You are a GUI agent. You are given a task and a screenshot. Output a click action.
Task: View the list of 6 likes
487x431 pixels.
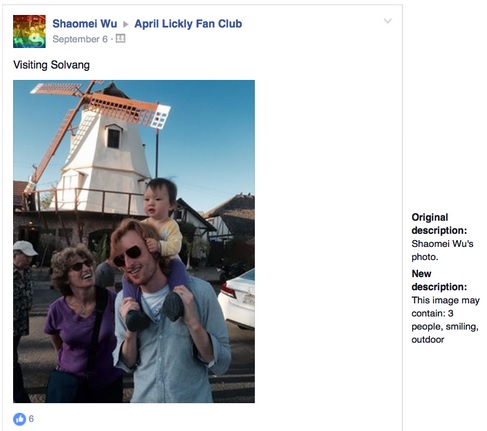pos(31,419)
